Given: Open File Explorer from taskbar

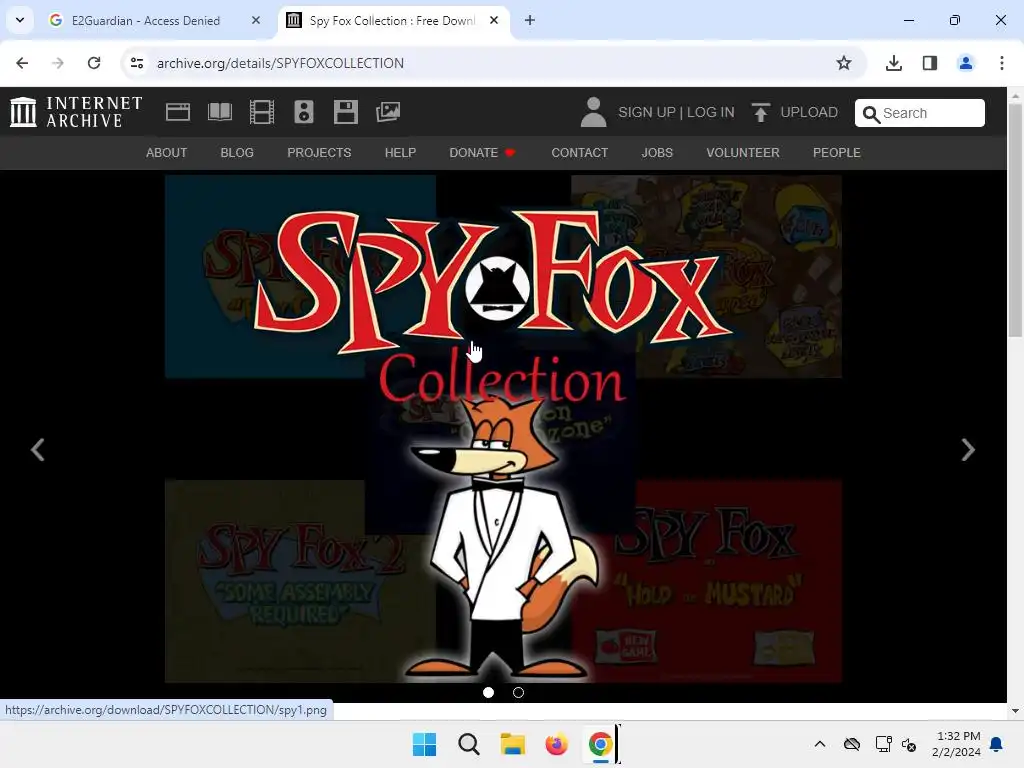Looking at the screenshot, I should (x=513, y=744).
